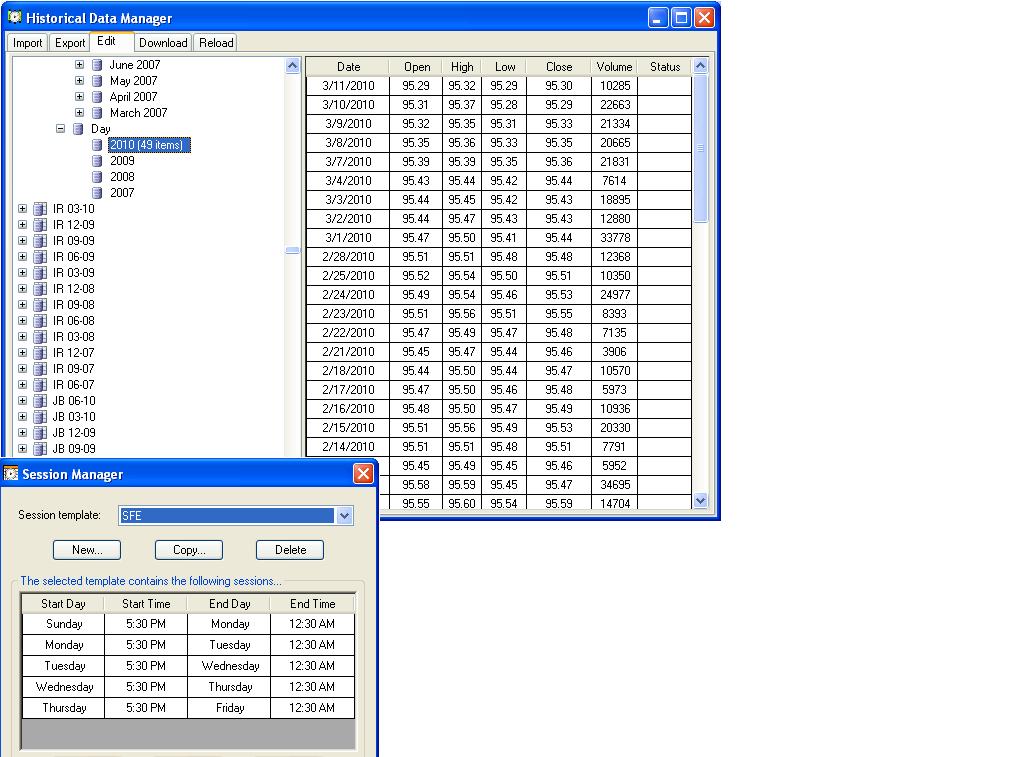
Task: Click the tree panel scroll up arrow
Action: point(293,65)
